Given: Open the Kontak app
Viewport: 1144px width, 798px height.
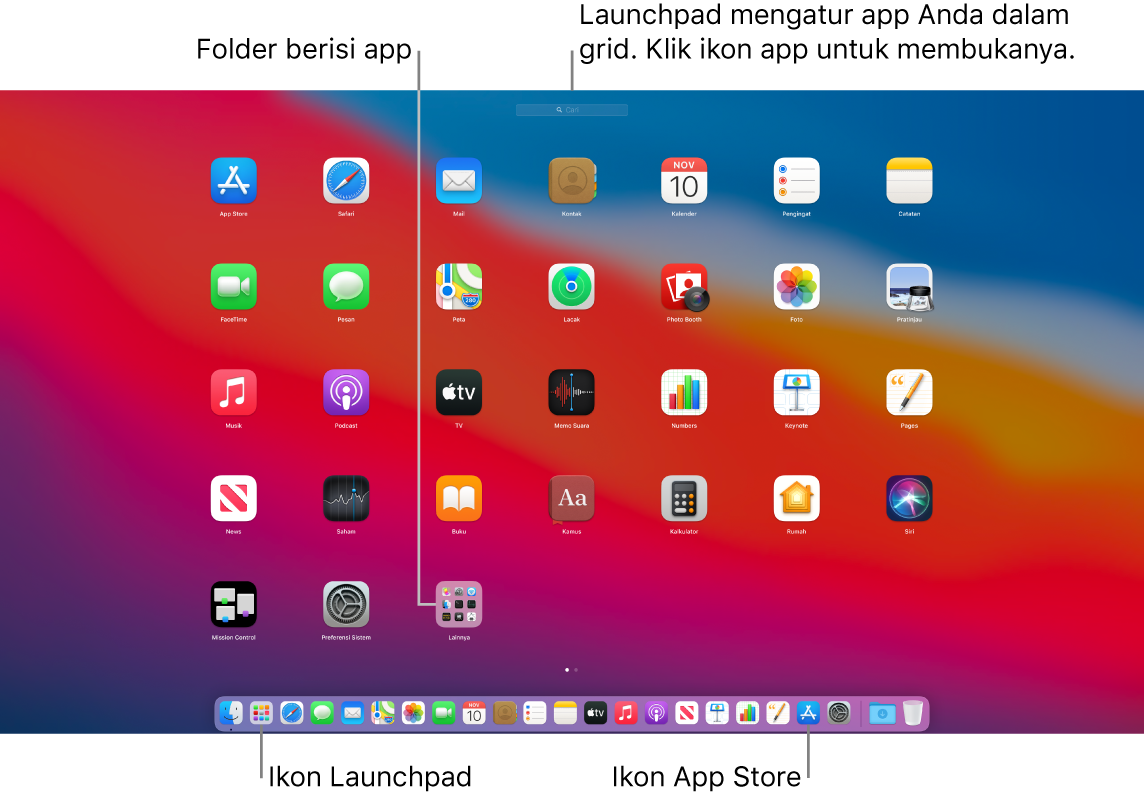Looking at the screenshot, I should click(571, 180).
